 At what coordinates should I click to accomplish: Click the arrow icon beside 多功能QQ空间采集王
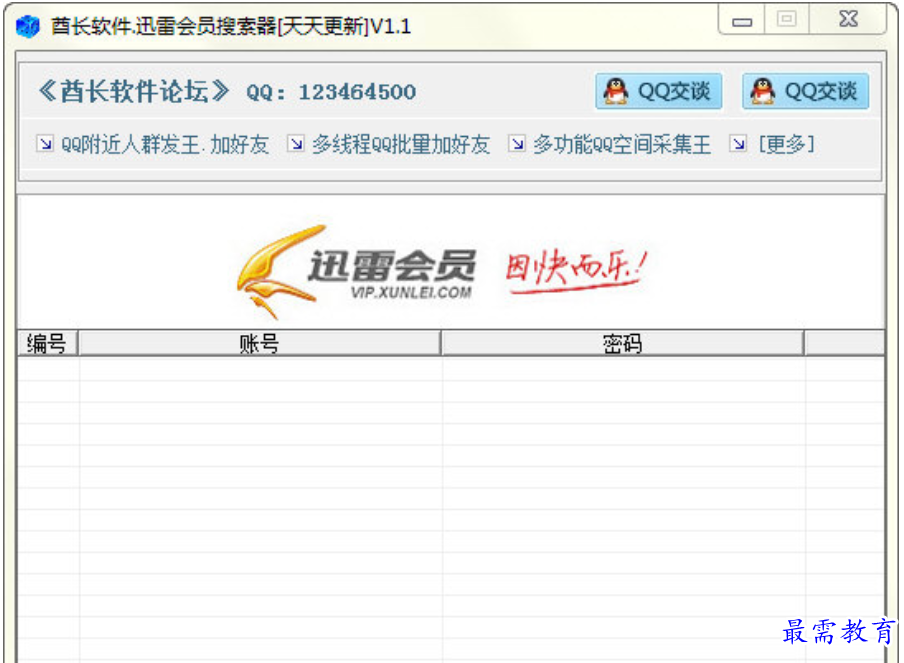tap(517, 143)
